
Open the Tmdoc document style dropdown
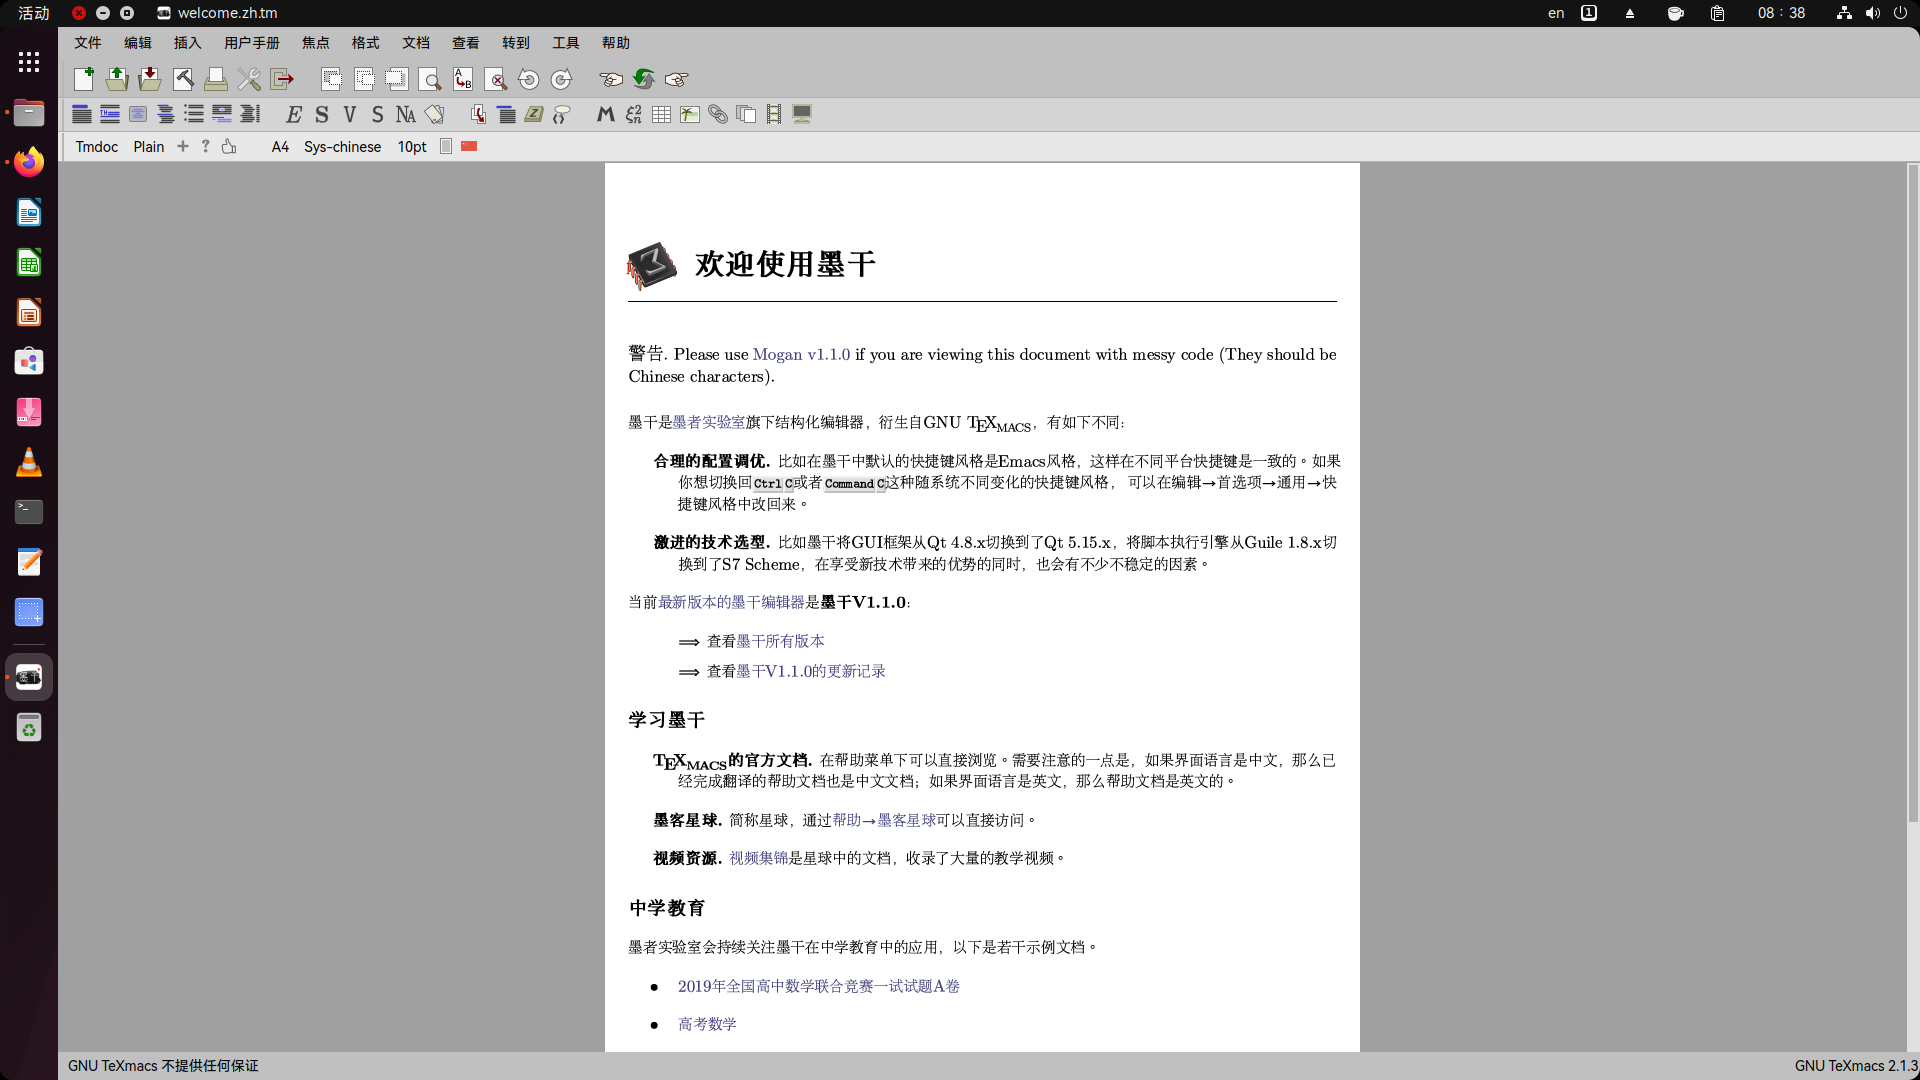pos(97,146)
